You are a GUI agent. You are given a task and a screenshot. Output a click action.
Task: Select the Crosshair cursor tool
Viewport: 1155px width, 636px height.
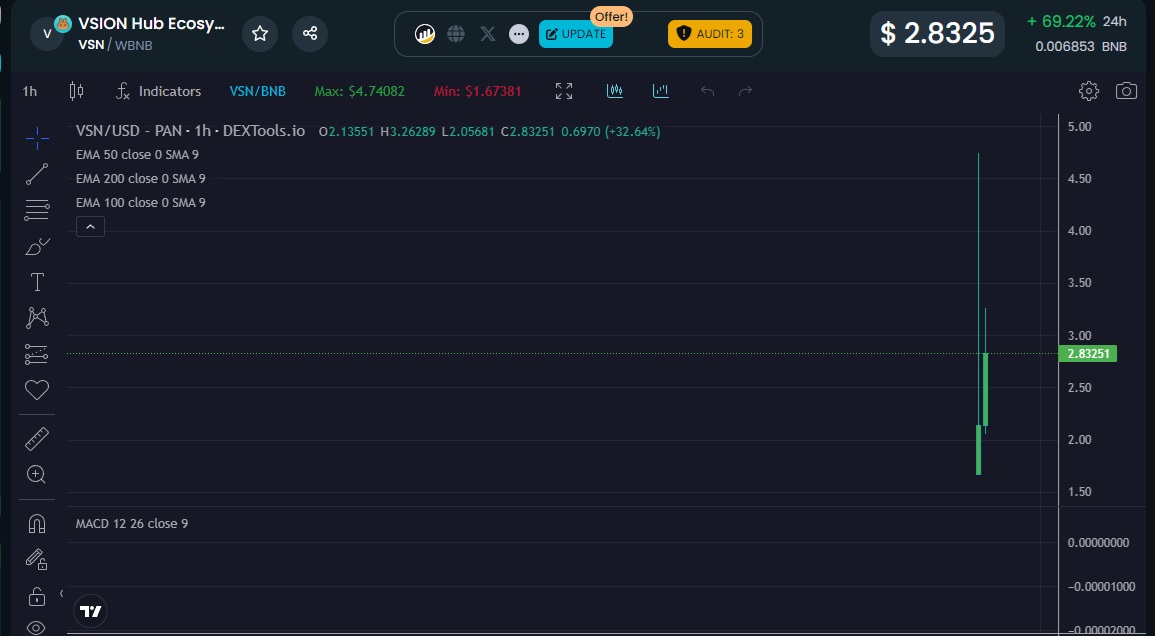(37, 139)
